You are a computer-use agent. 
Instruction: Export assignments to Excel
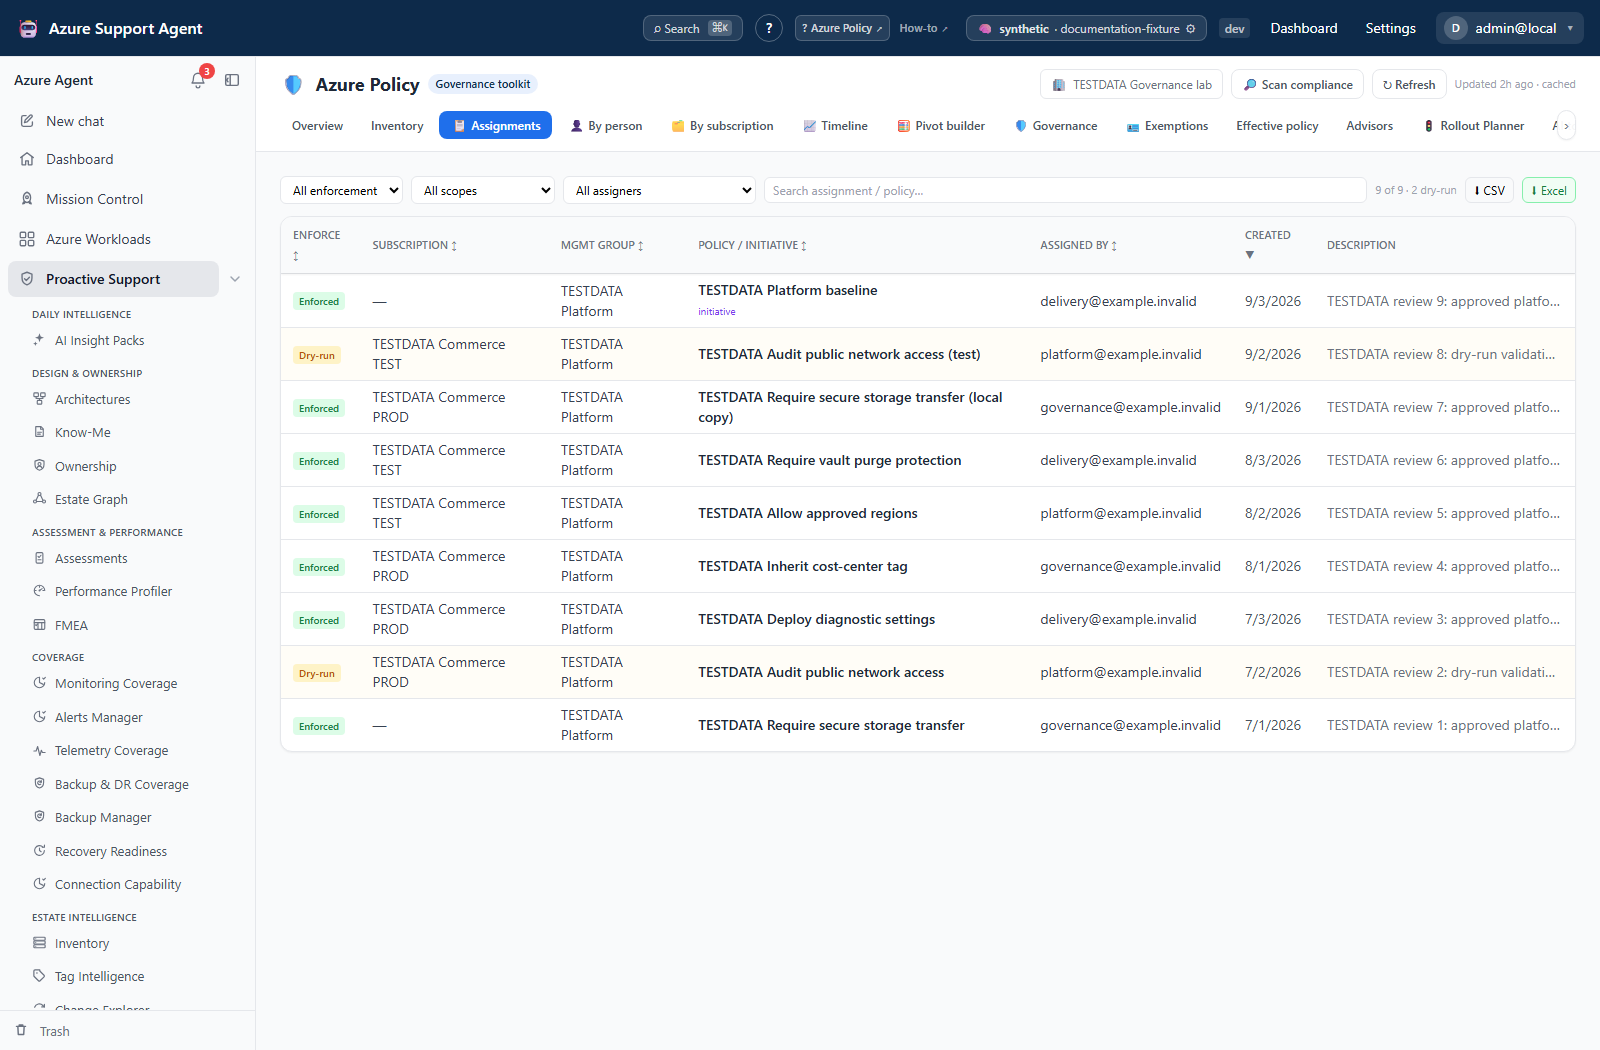pos(1548,190)
